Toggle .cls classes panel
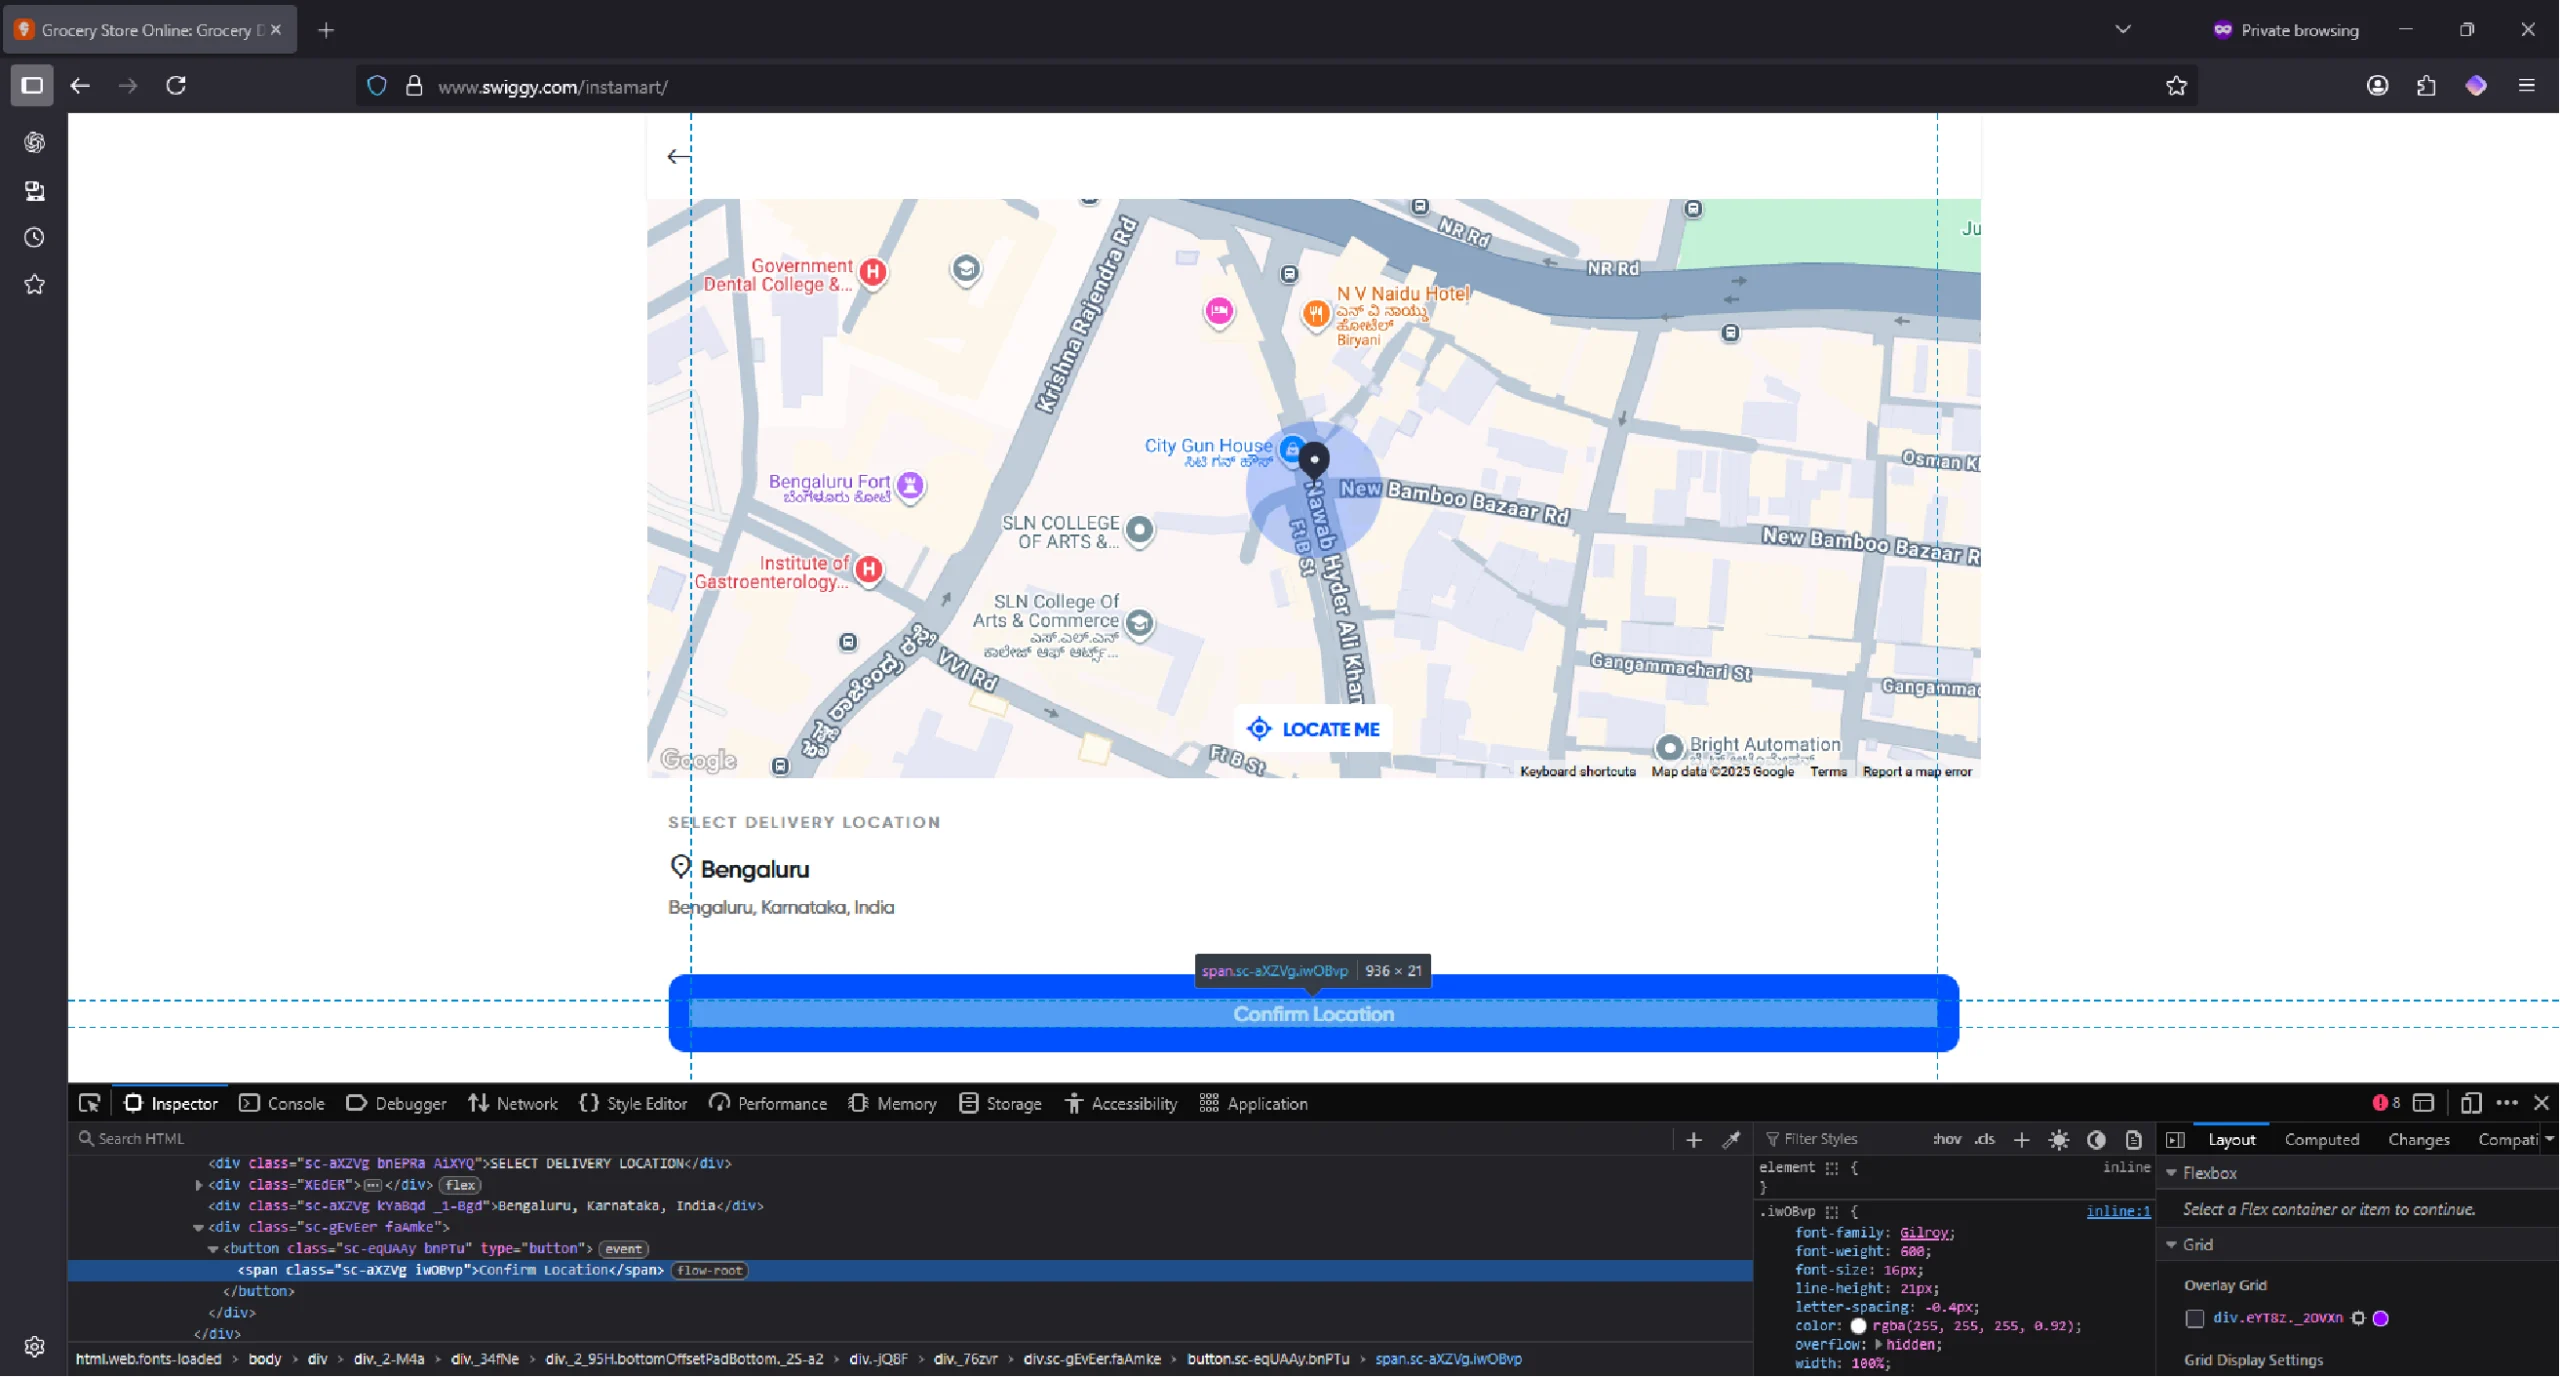Screen dimensions: 2560x1377 pos(1985,1140)
